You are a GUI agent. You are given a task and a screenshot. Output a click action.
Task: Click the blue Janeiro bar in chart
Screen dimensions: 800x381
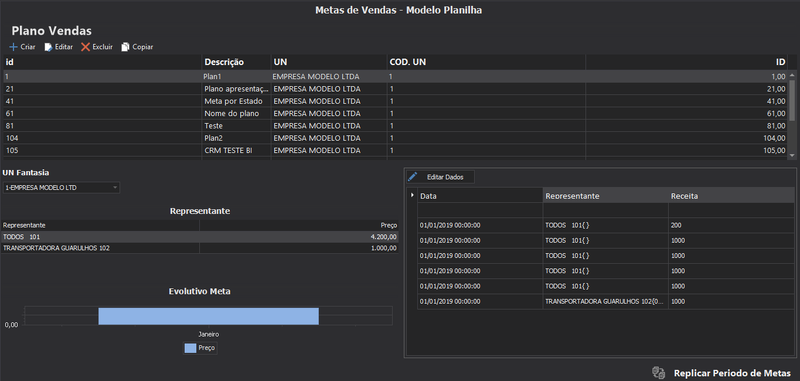point(209,316)
